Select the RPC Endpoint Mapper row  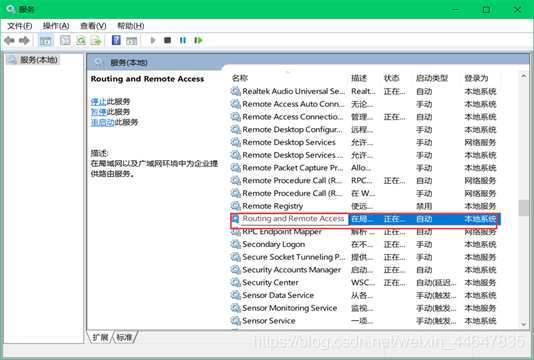(x=364, y=232)
